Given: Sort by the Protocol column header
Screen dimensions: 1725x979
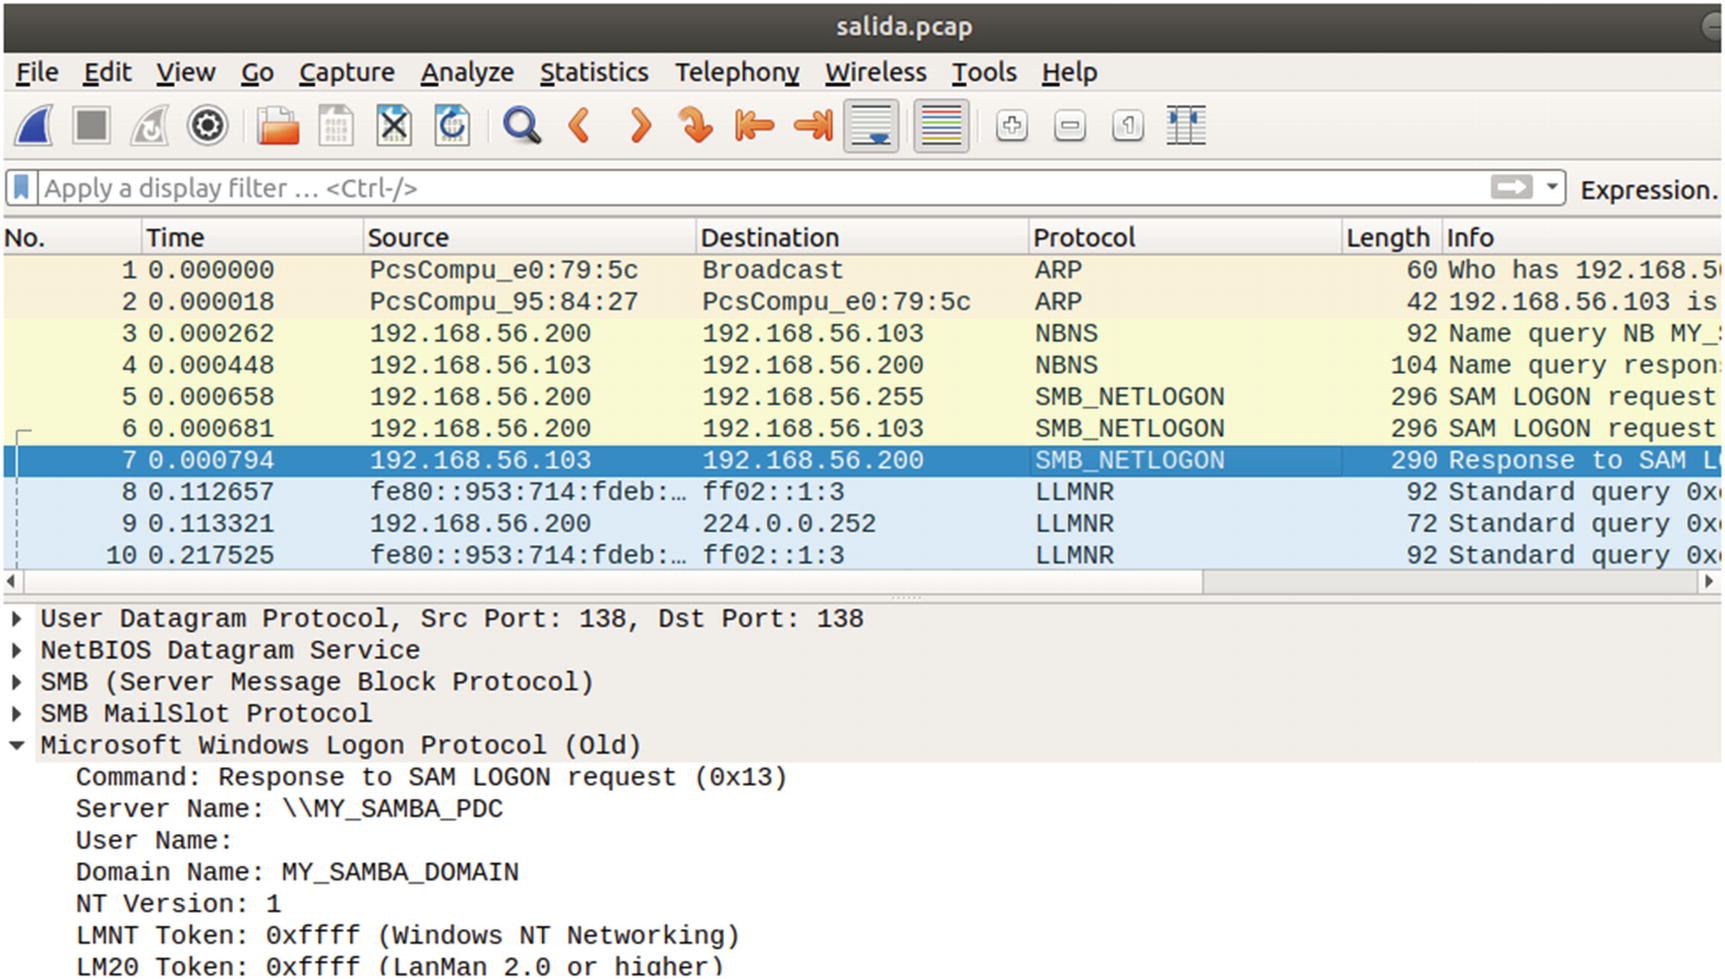Looking at the screenshot, I should [1185, 237].
